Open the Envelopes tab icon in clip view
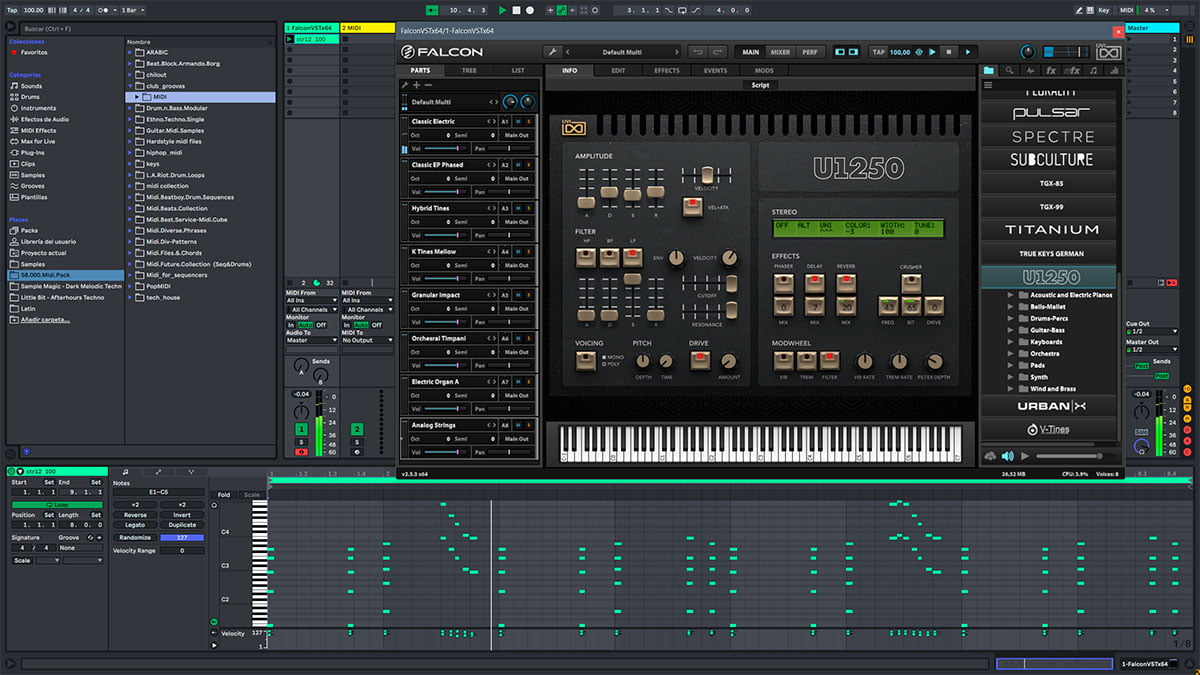Screen dimensions: 1200x675 tap(158, 471)
